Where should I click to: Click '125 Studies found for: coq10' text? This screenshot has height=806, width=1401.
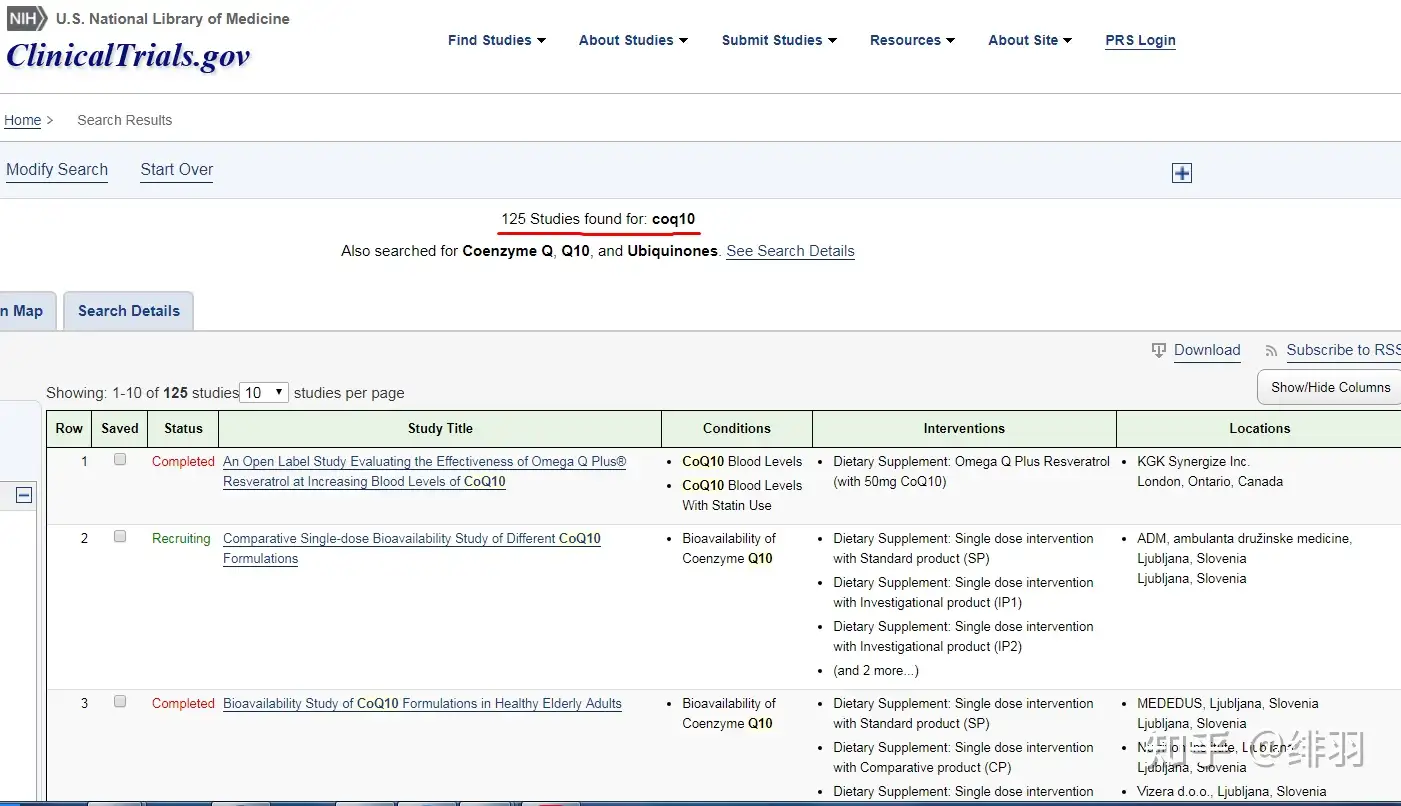coord(598,219)
